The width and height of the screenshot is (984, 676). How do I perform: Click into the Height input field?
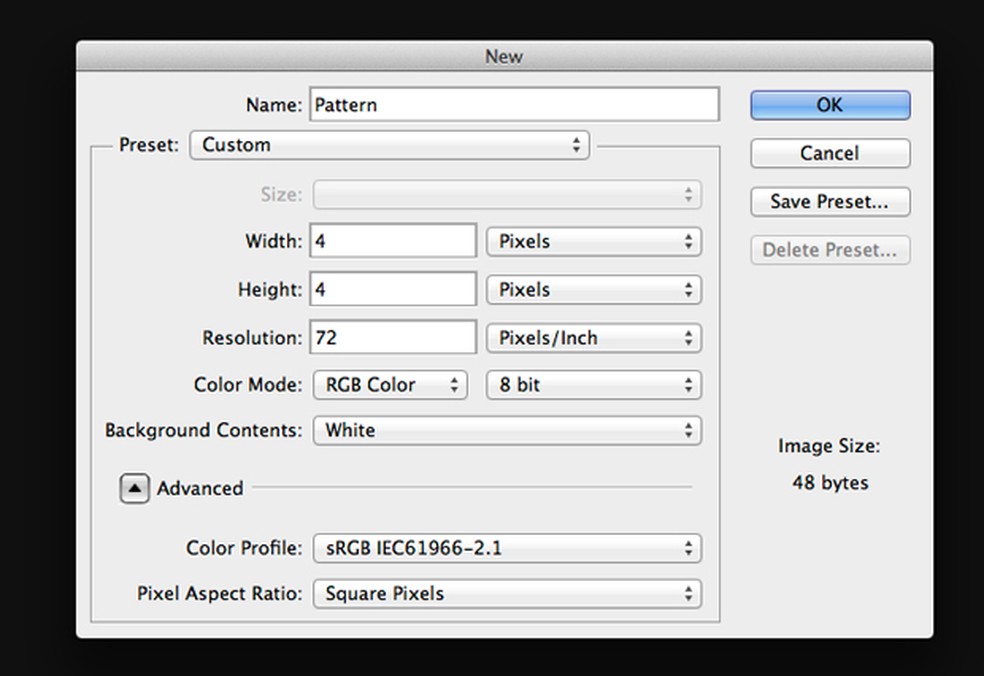(393, 290)
